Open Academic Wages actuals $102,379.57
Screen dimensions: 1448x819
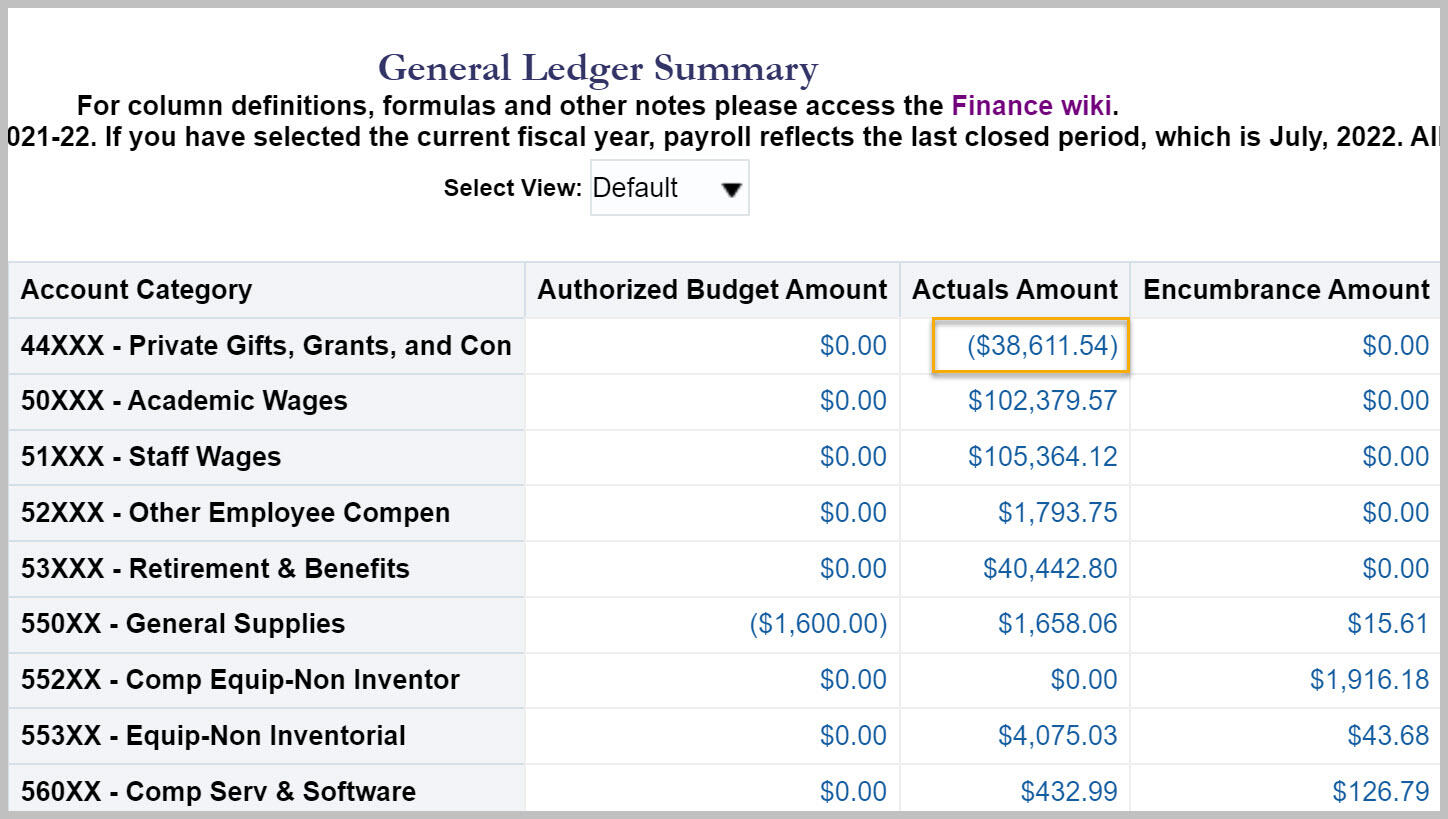(x=1042, y=401)
